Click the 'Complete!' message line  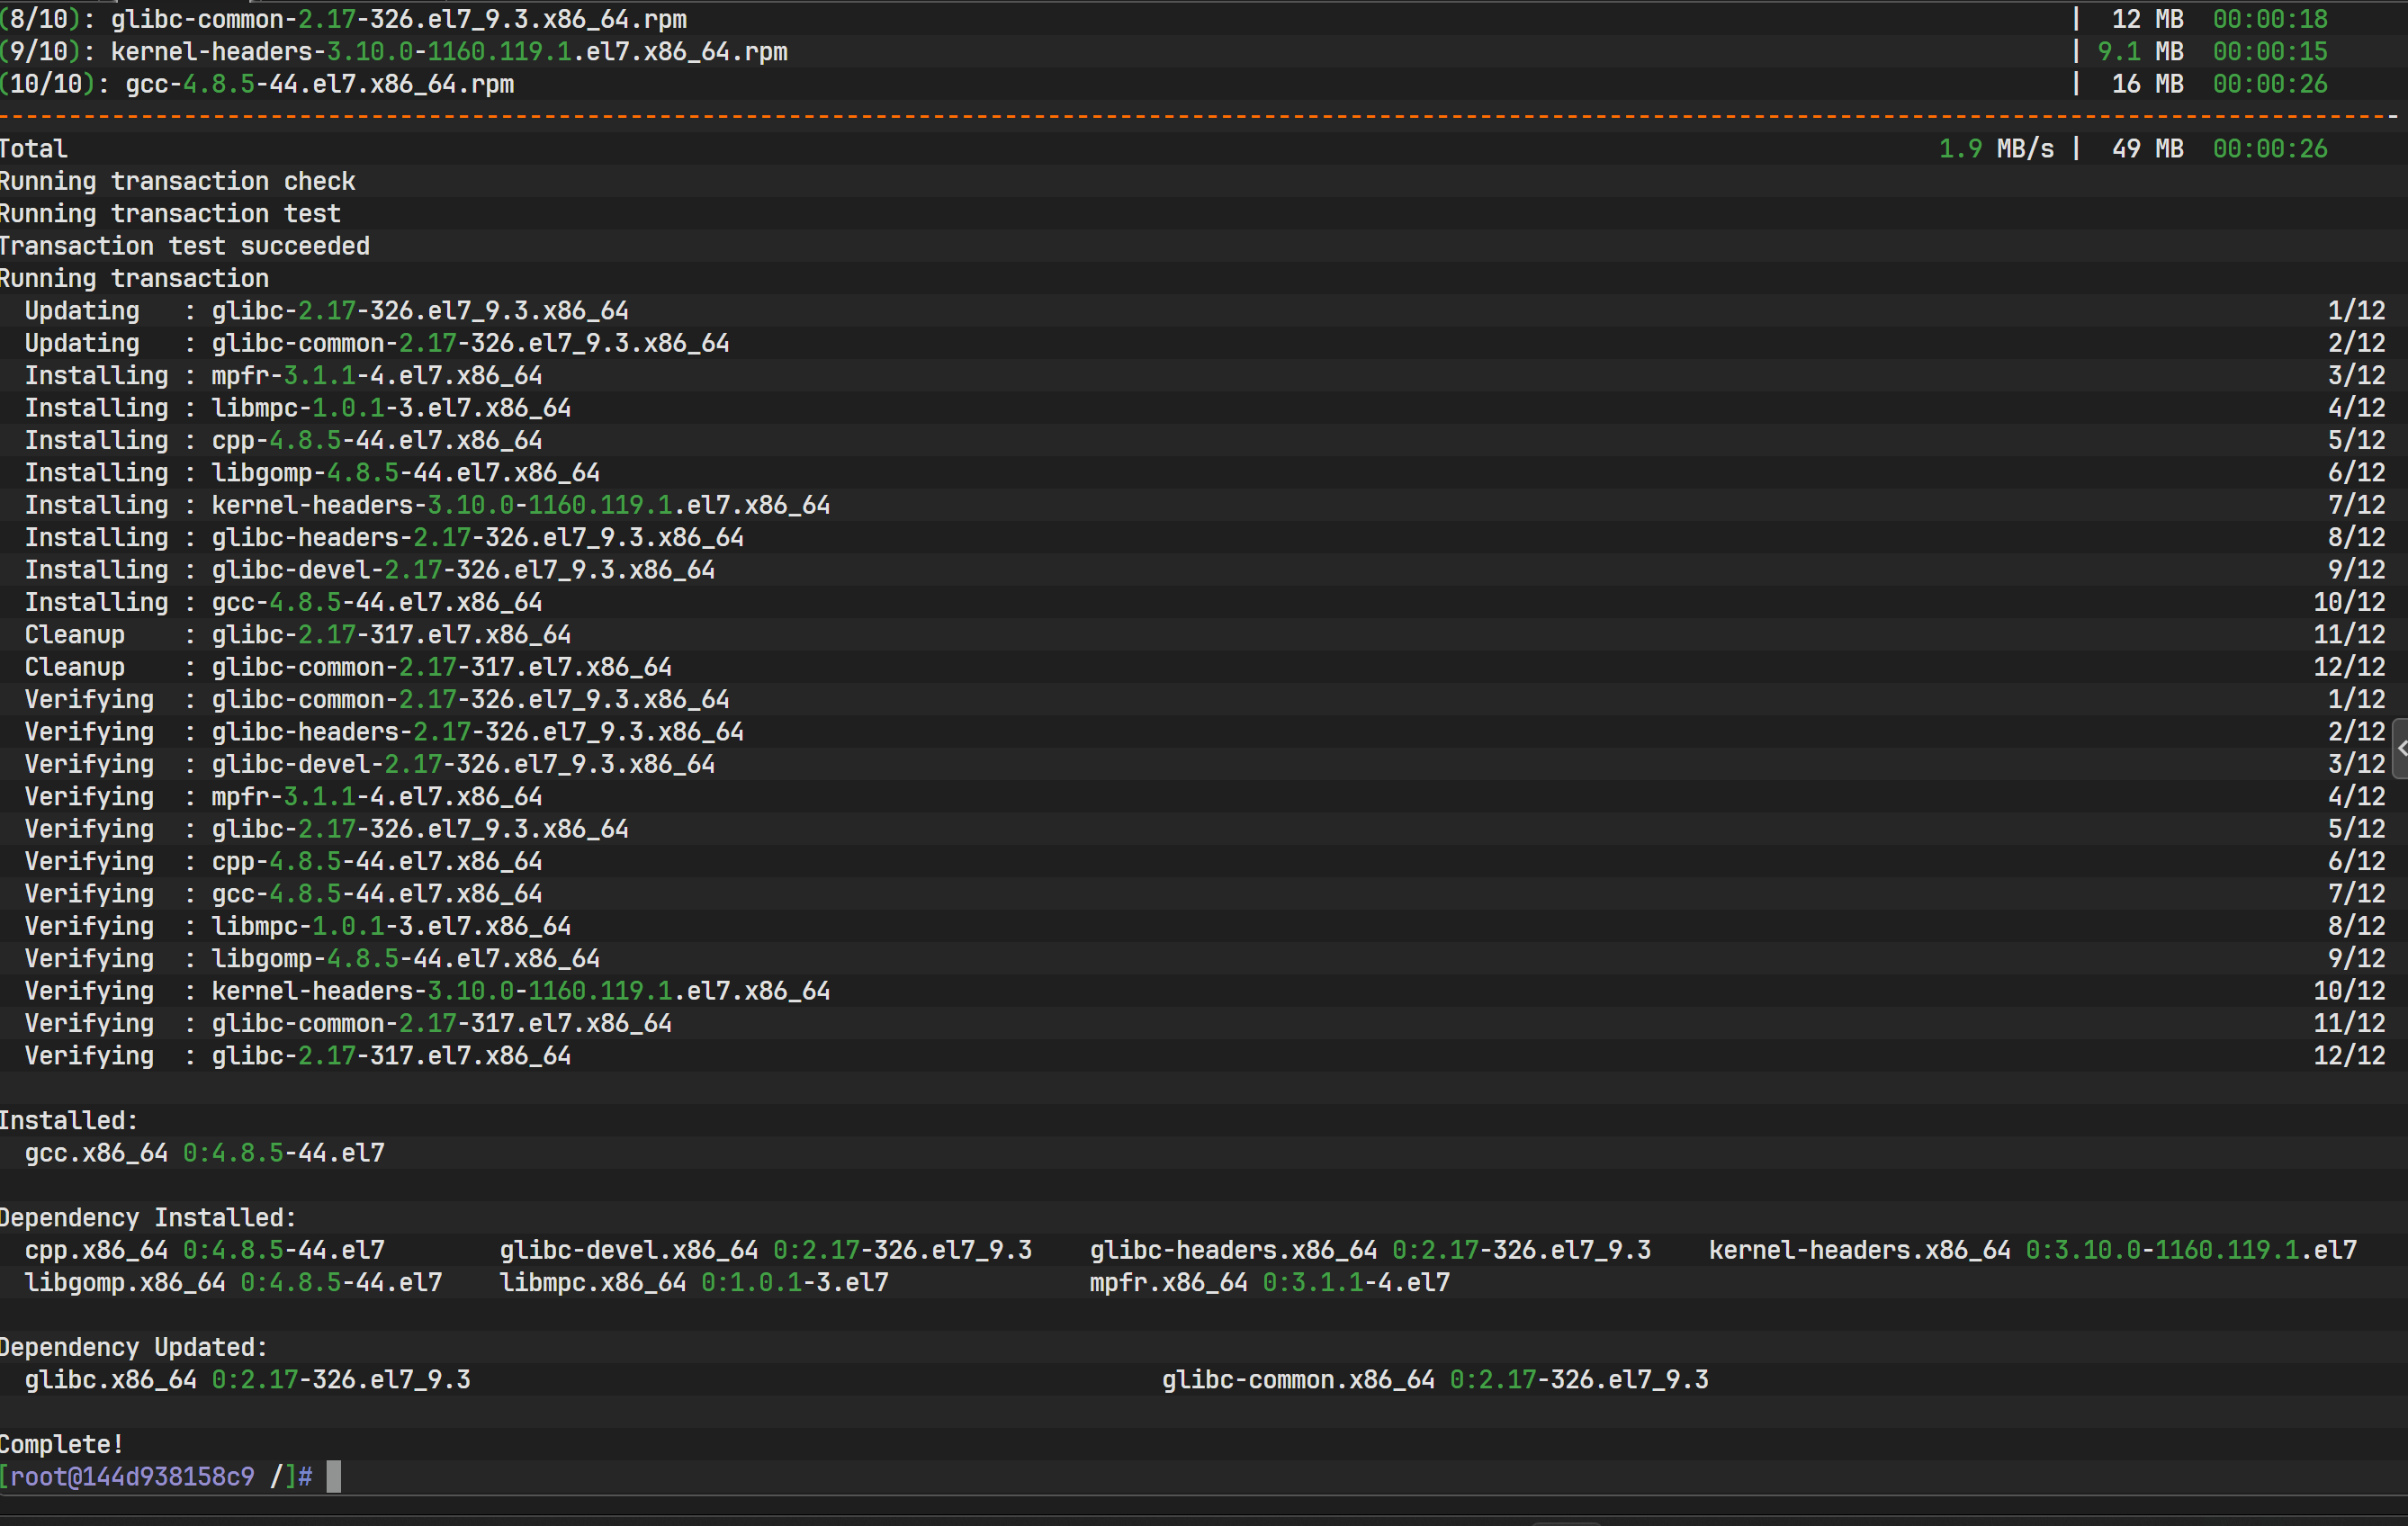point(61,1444)
